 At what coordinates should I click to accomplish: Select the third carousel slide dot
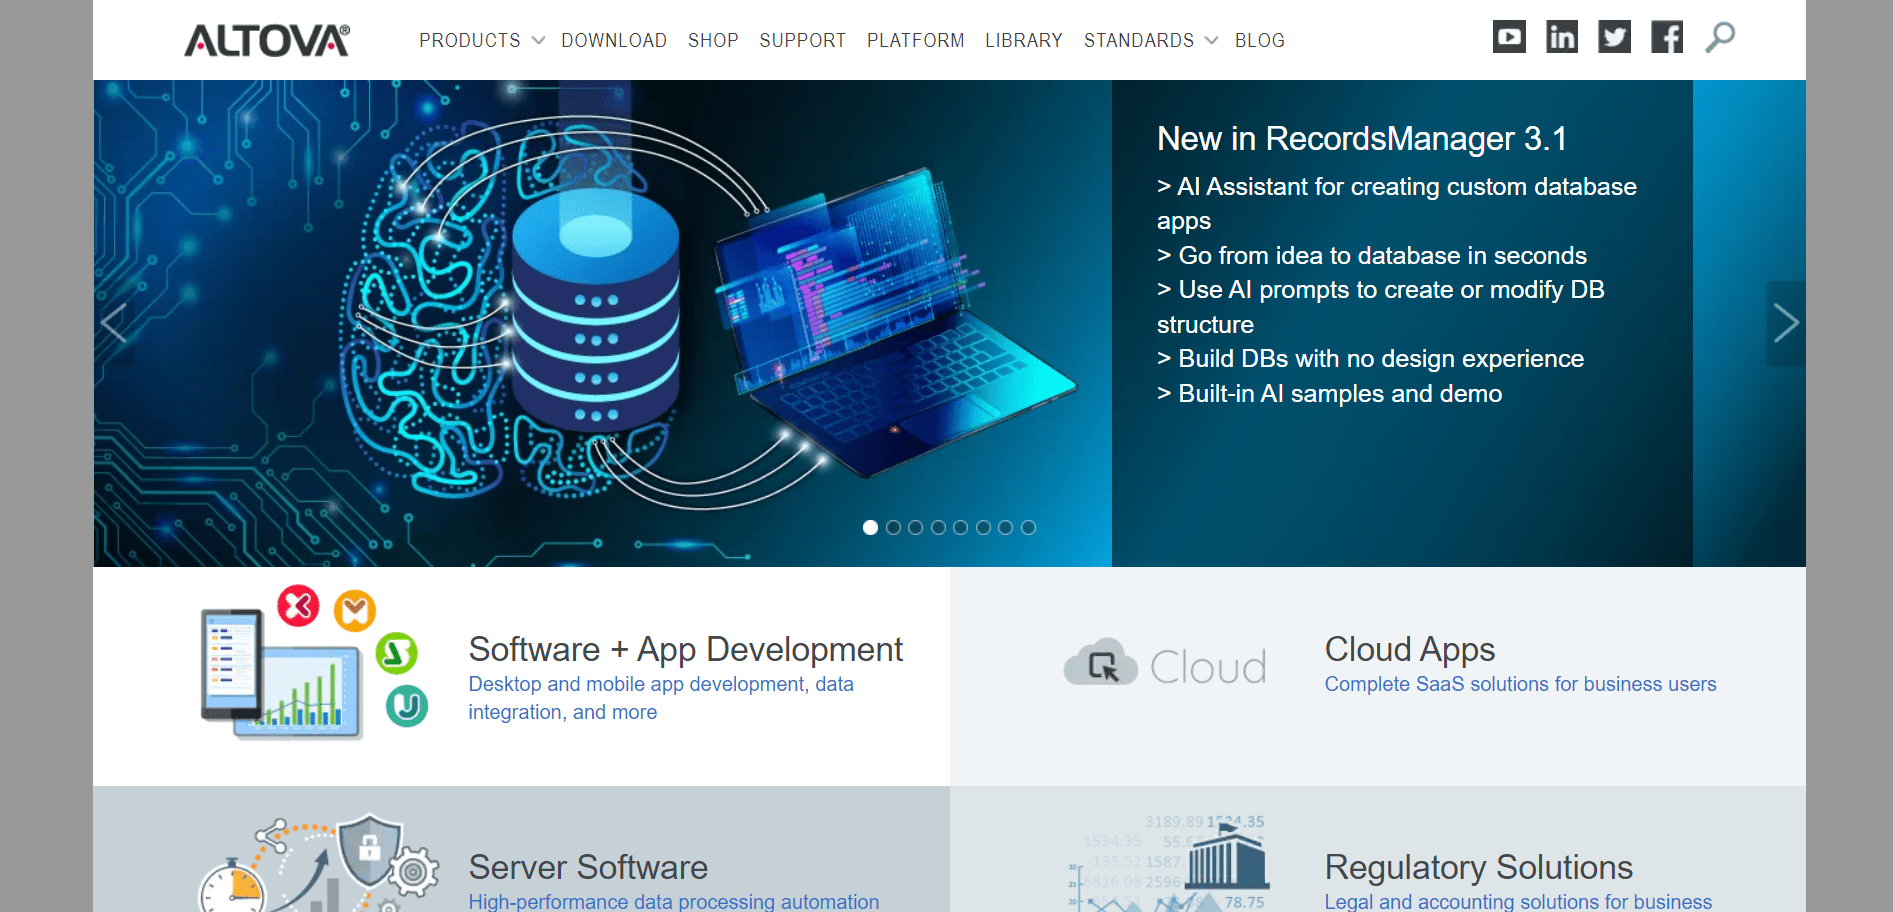(916, 527)
